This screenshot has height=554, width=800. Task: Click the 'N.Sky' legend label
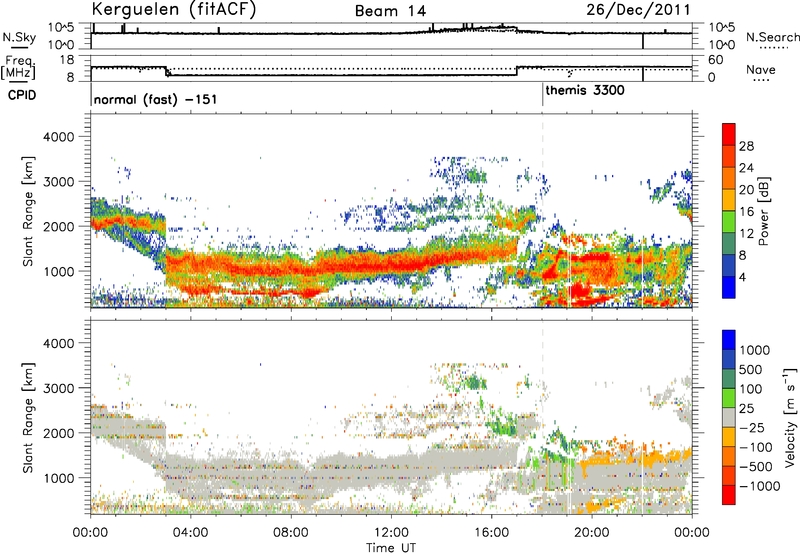pos(19,37)
